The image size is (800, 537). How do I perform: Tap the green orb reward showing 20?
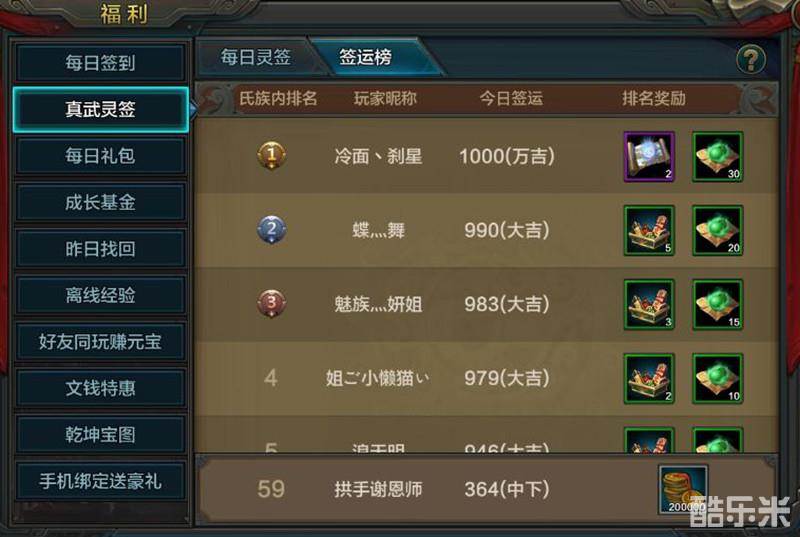[717, 231]
